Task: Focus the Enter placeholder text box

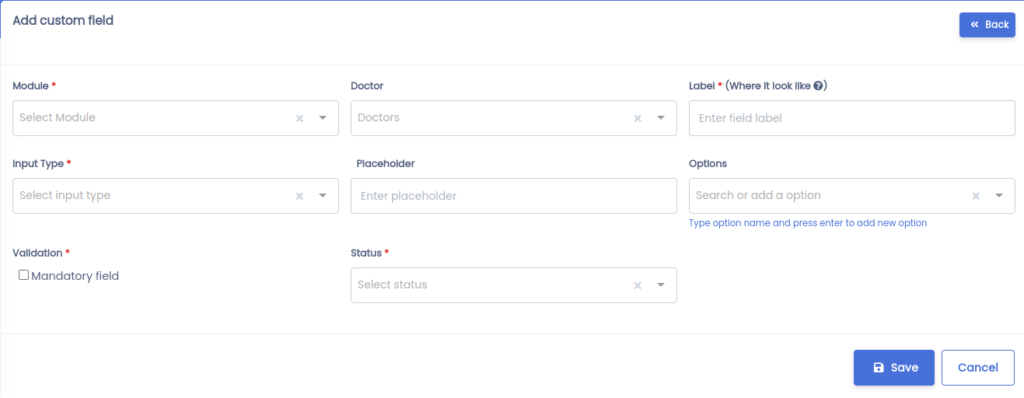Action: (514, 195)
